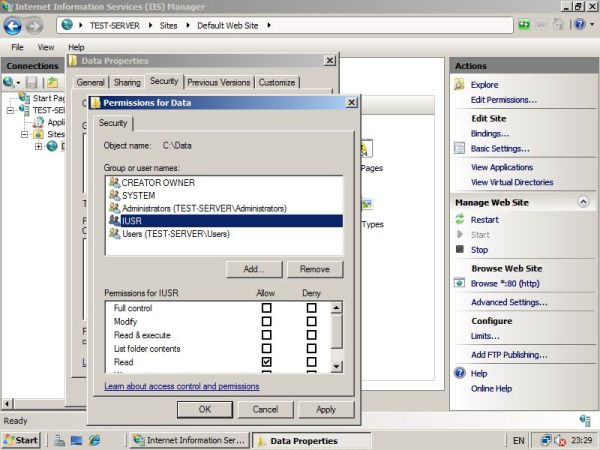Collapse the Manage Web Site section chevron
This screenshot has width=600, height=450.
[583, 202]
